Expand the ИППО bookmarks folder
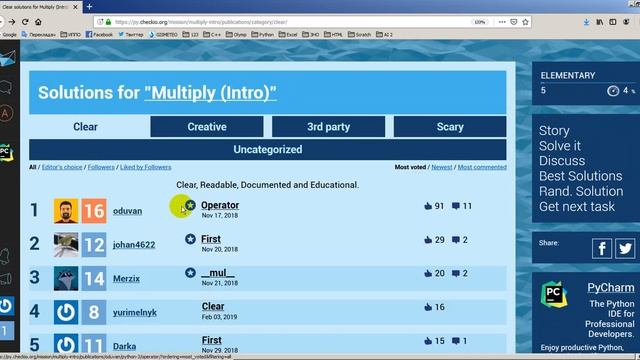The image size is (640, 360). (71, 35)
